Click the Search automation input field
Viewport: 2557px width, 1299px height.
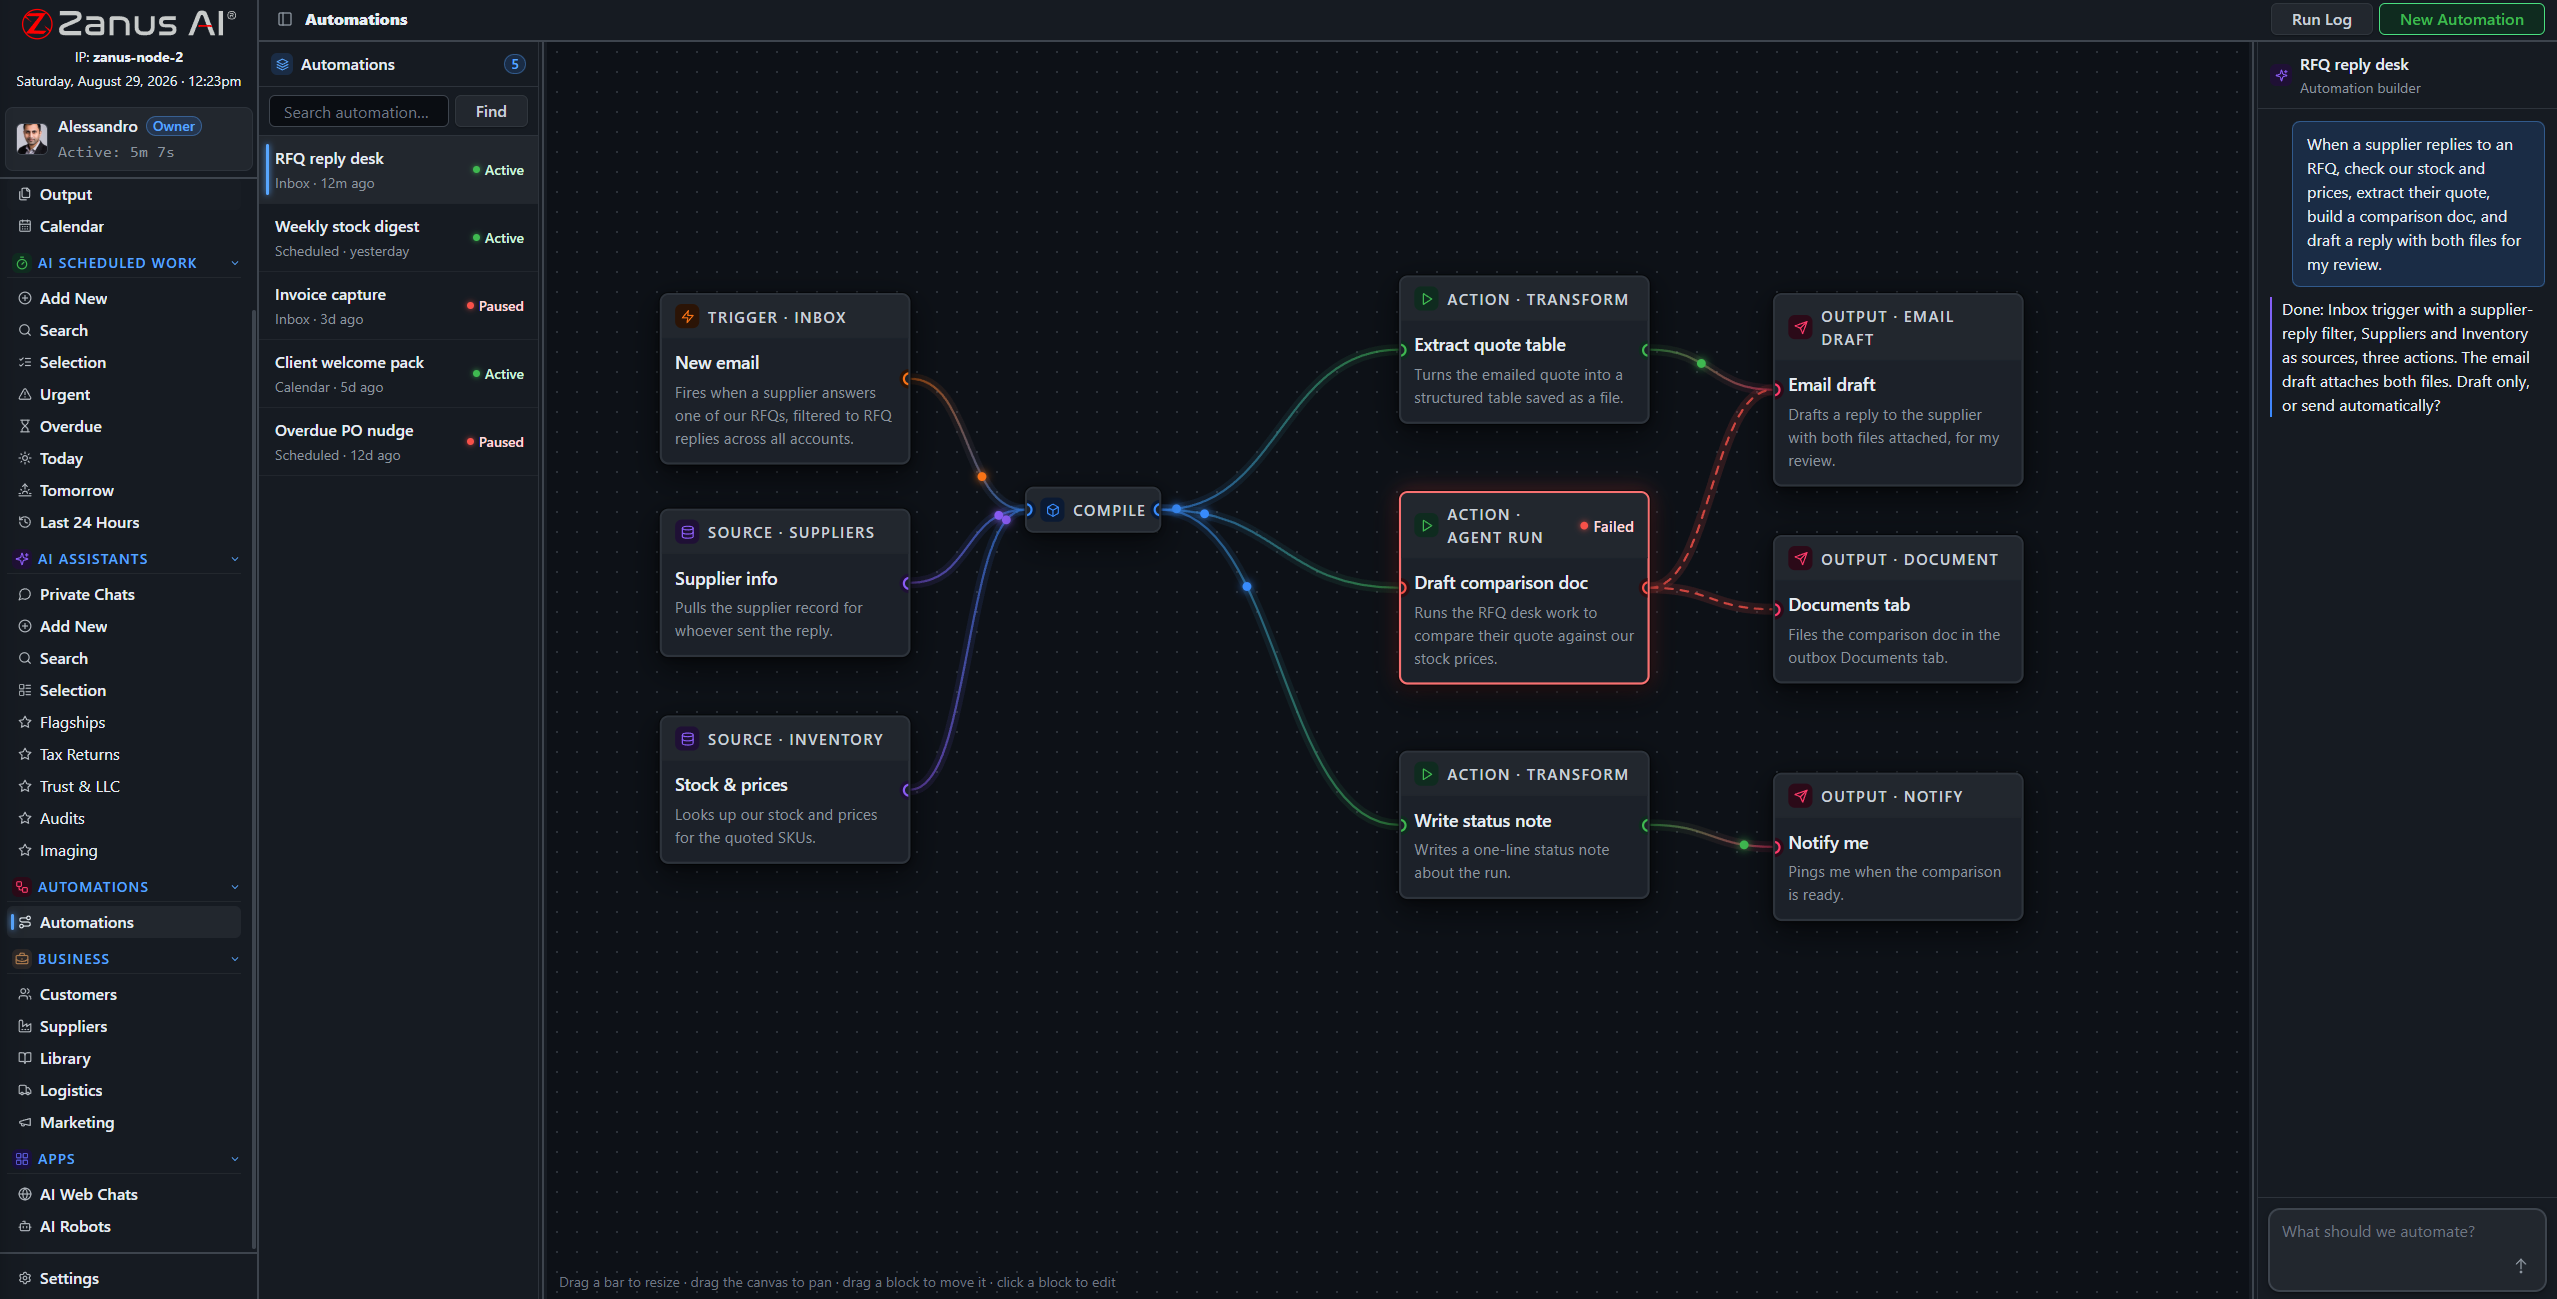[x=358, y=111]
